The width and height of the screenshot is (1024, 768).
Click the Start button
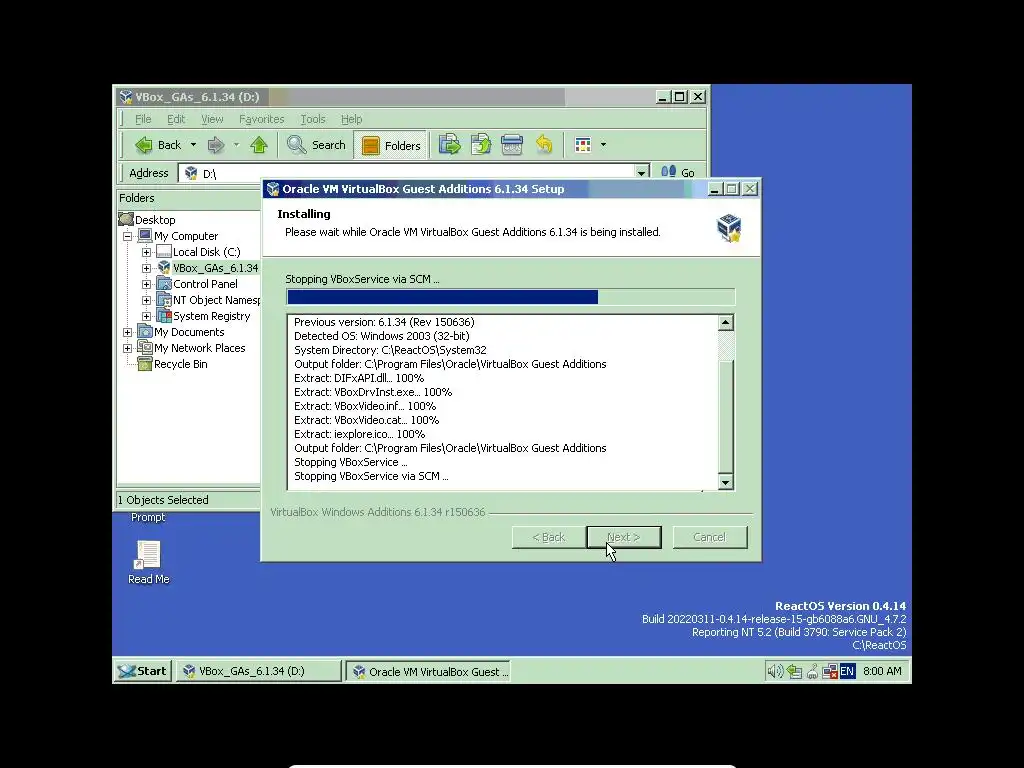click(143, 671)
